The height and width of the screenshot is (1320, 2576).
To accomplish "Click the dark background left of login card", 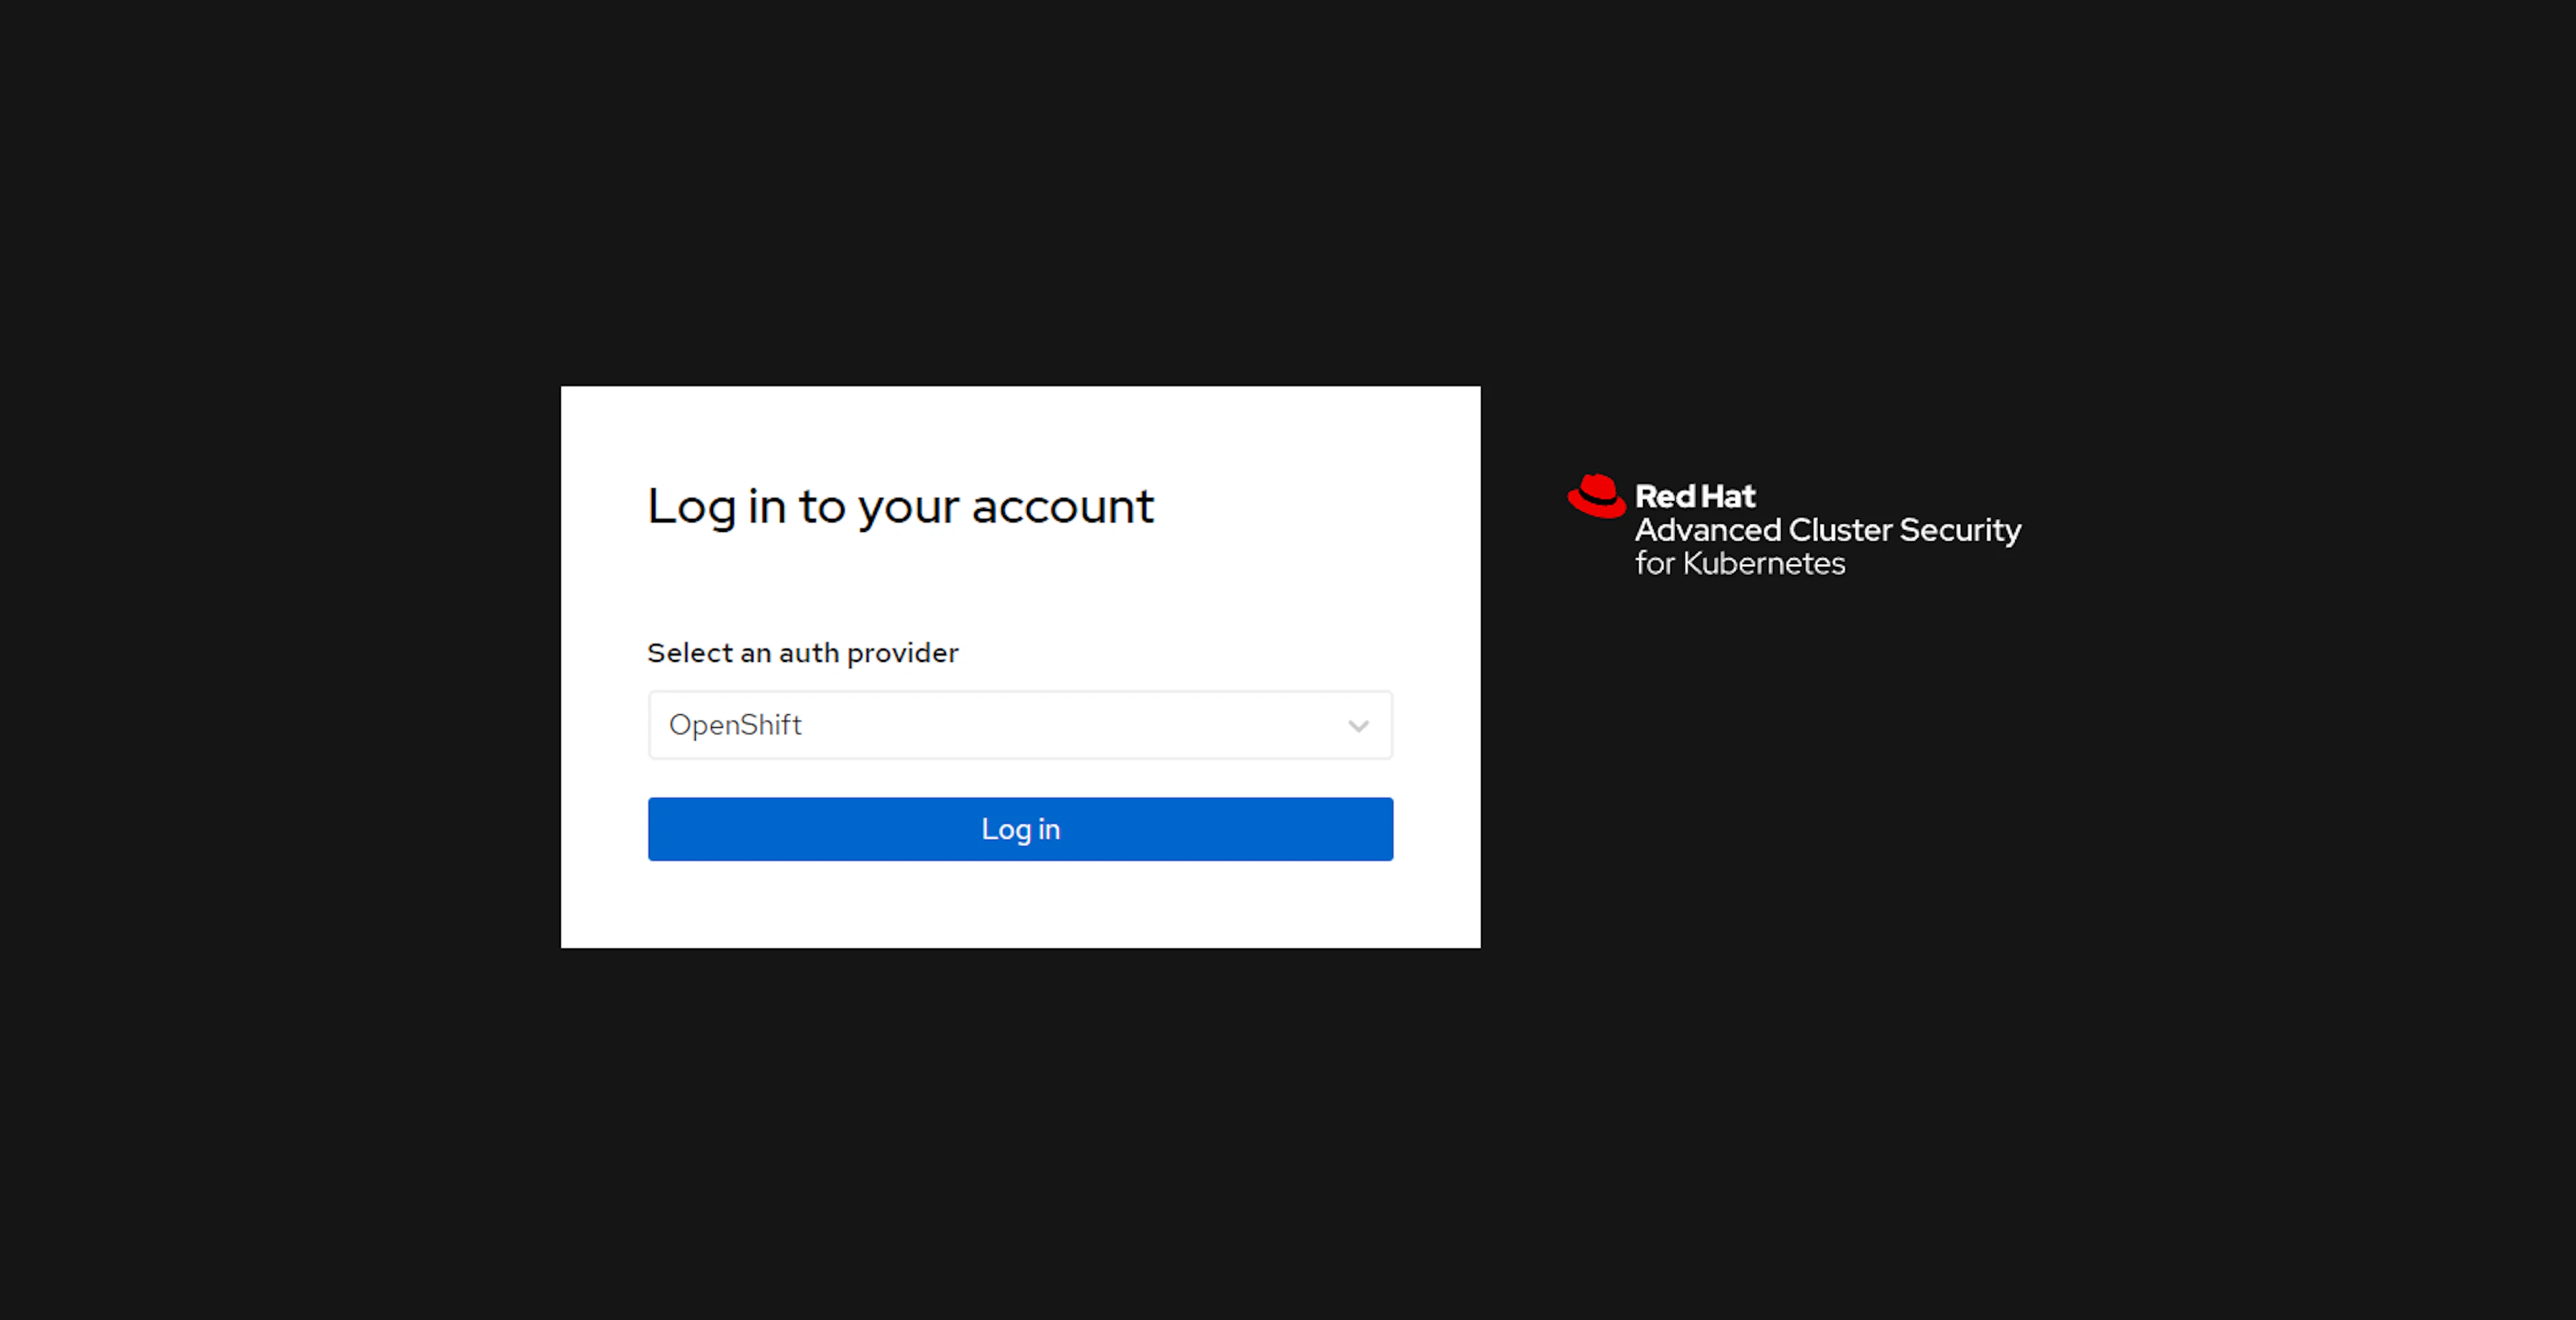I will (280, 660).
